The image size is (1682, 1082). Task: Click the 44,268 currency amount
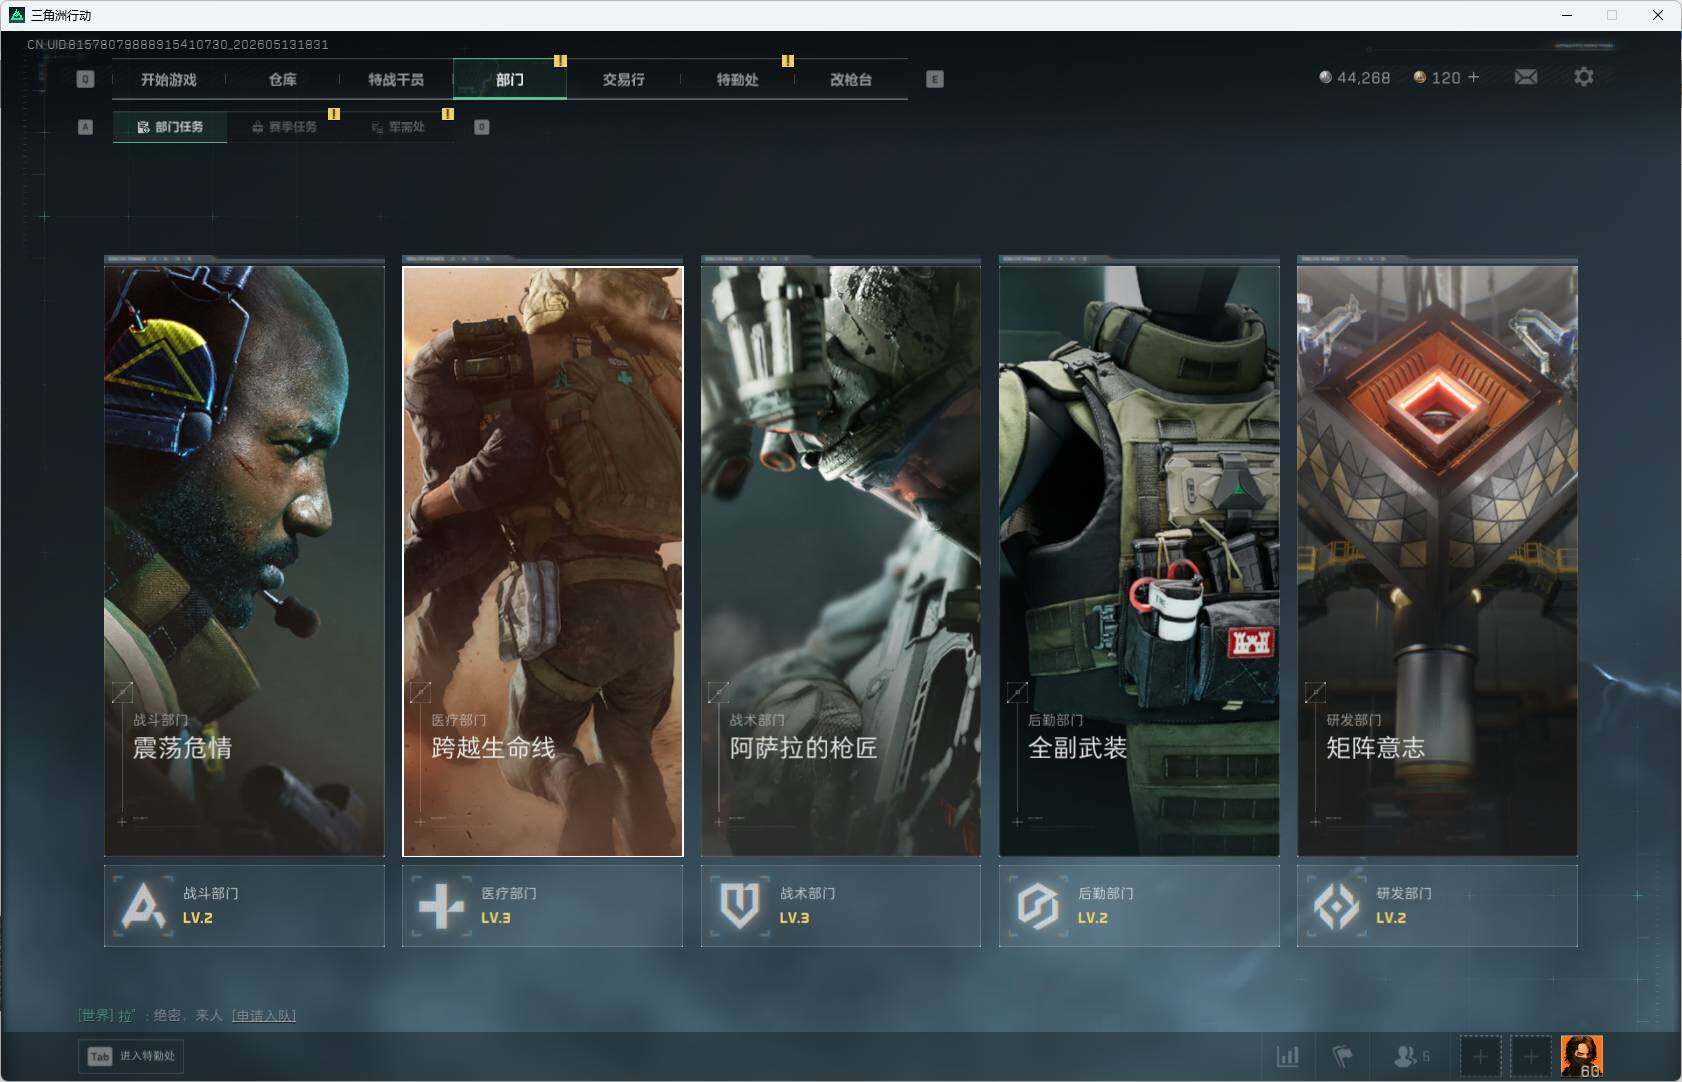coord(1363,77)
